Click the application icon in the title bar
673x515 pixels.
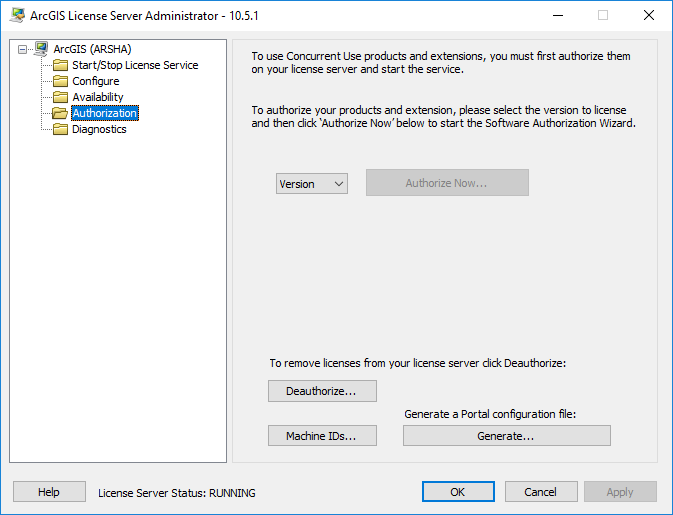pyautogui.click(x=17, y=15)
